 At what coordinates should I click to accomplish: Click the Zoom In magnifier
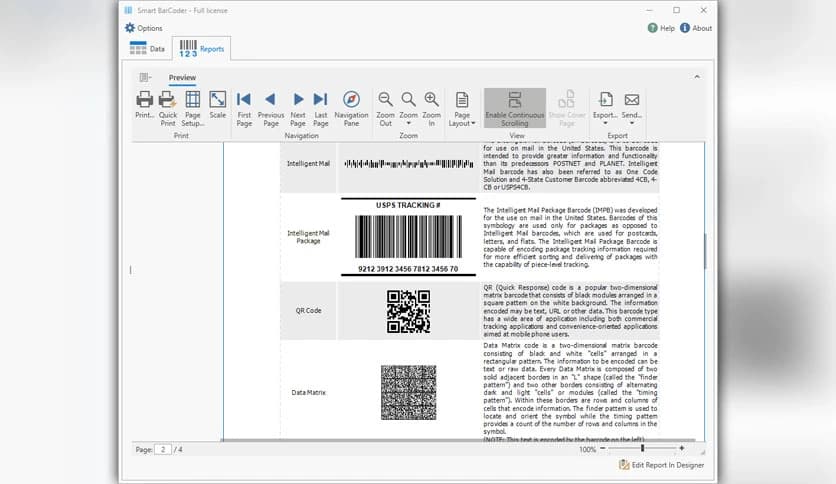point(431,100)
